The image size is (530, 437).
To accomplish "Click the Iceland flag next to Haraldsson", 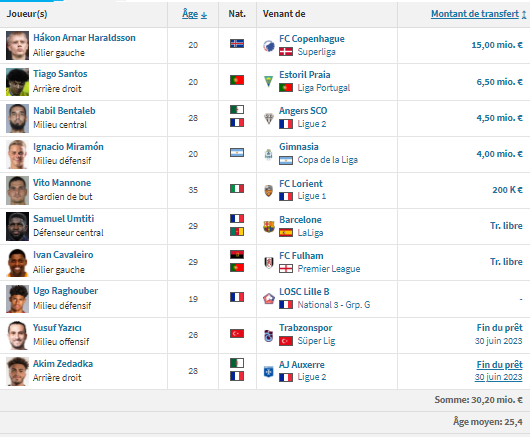I will (x=237, y=44).
